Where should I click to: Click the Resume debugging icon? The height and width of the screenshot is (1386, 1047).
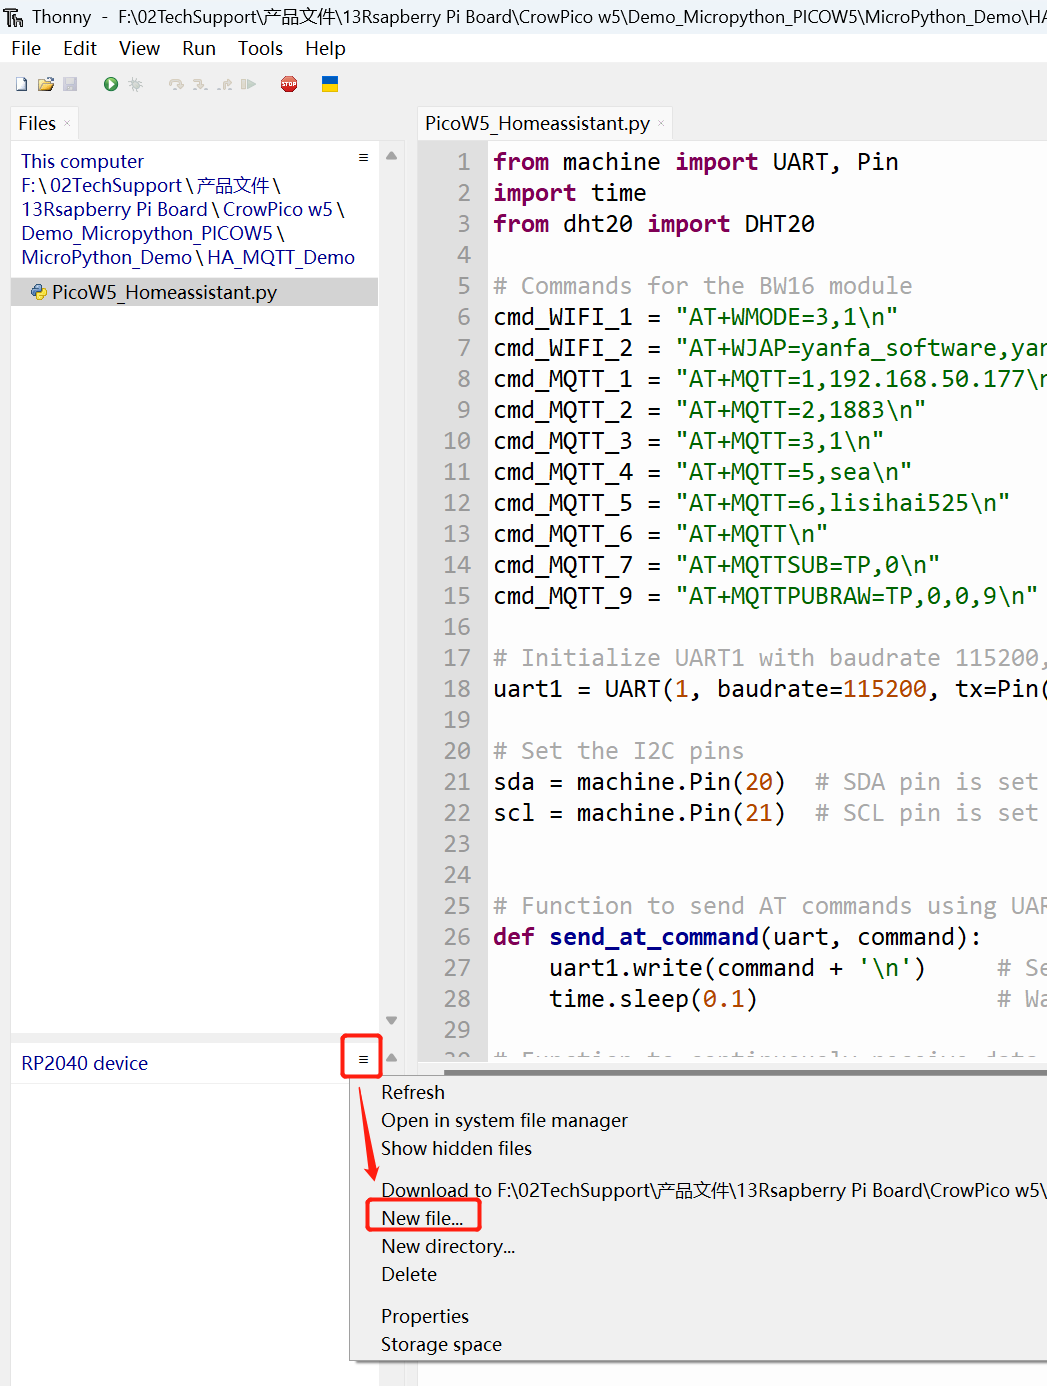[249, 85]
